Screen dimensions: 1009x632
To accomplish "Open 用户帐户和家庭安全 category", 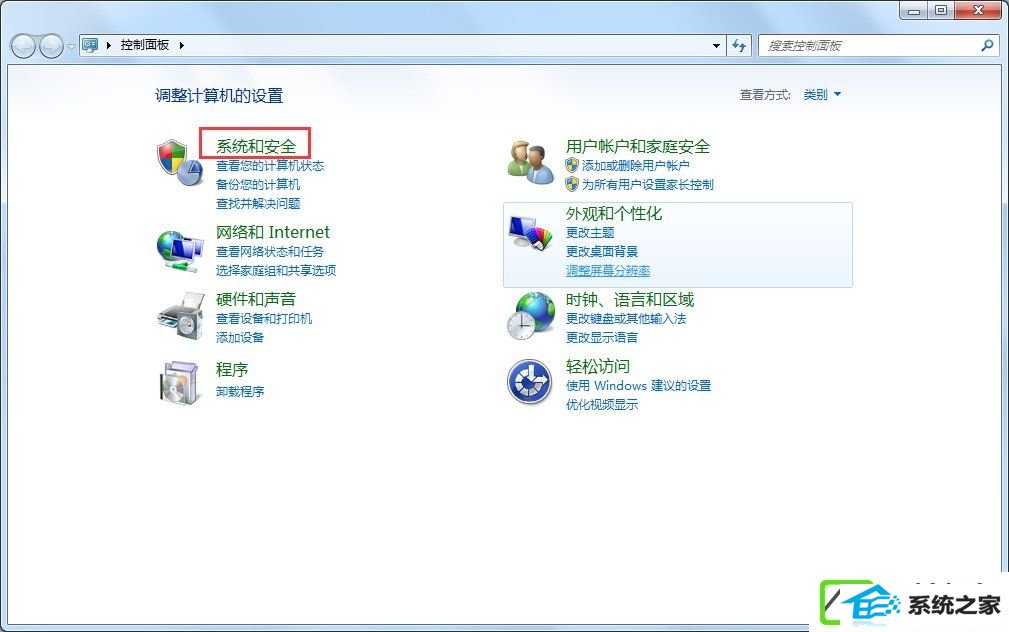I will (638, 146).
